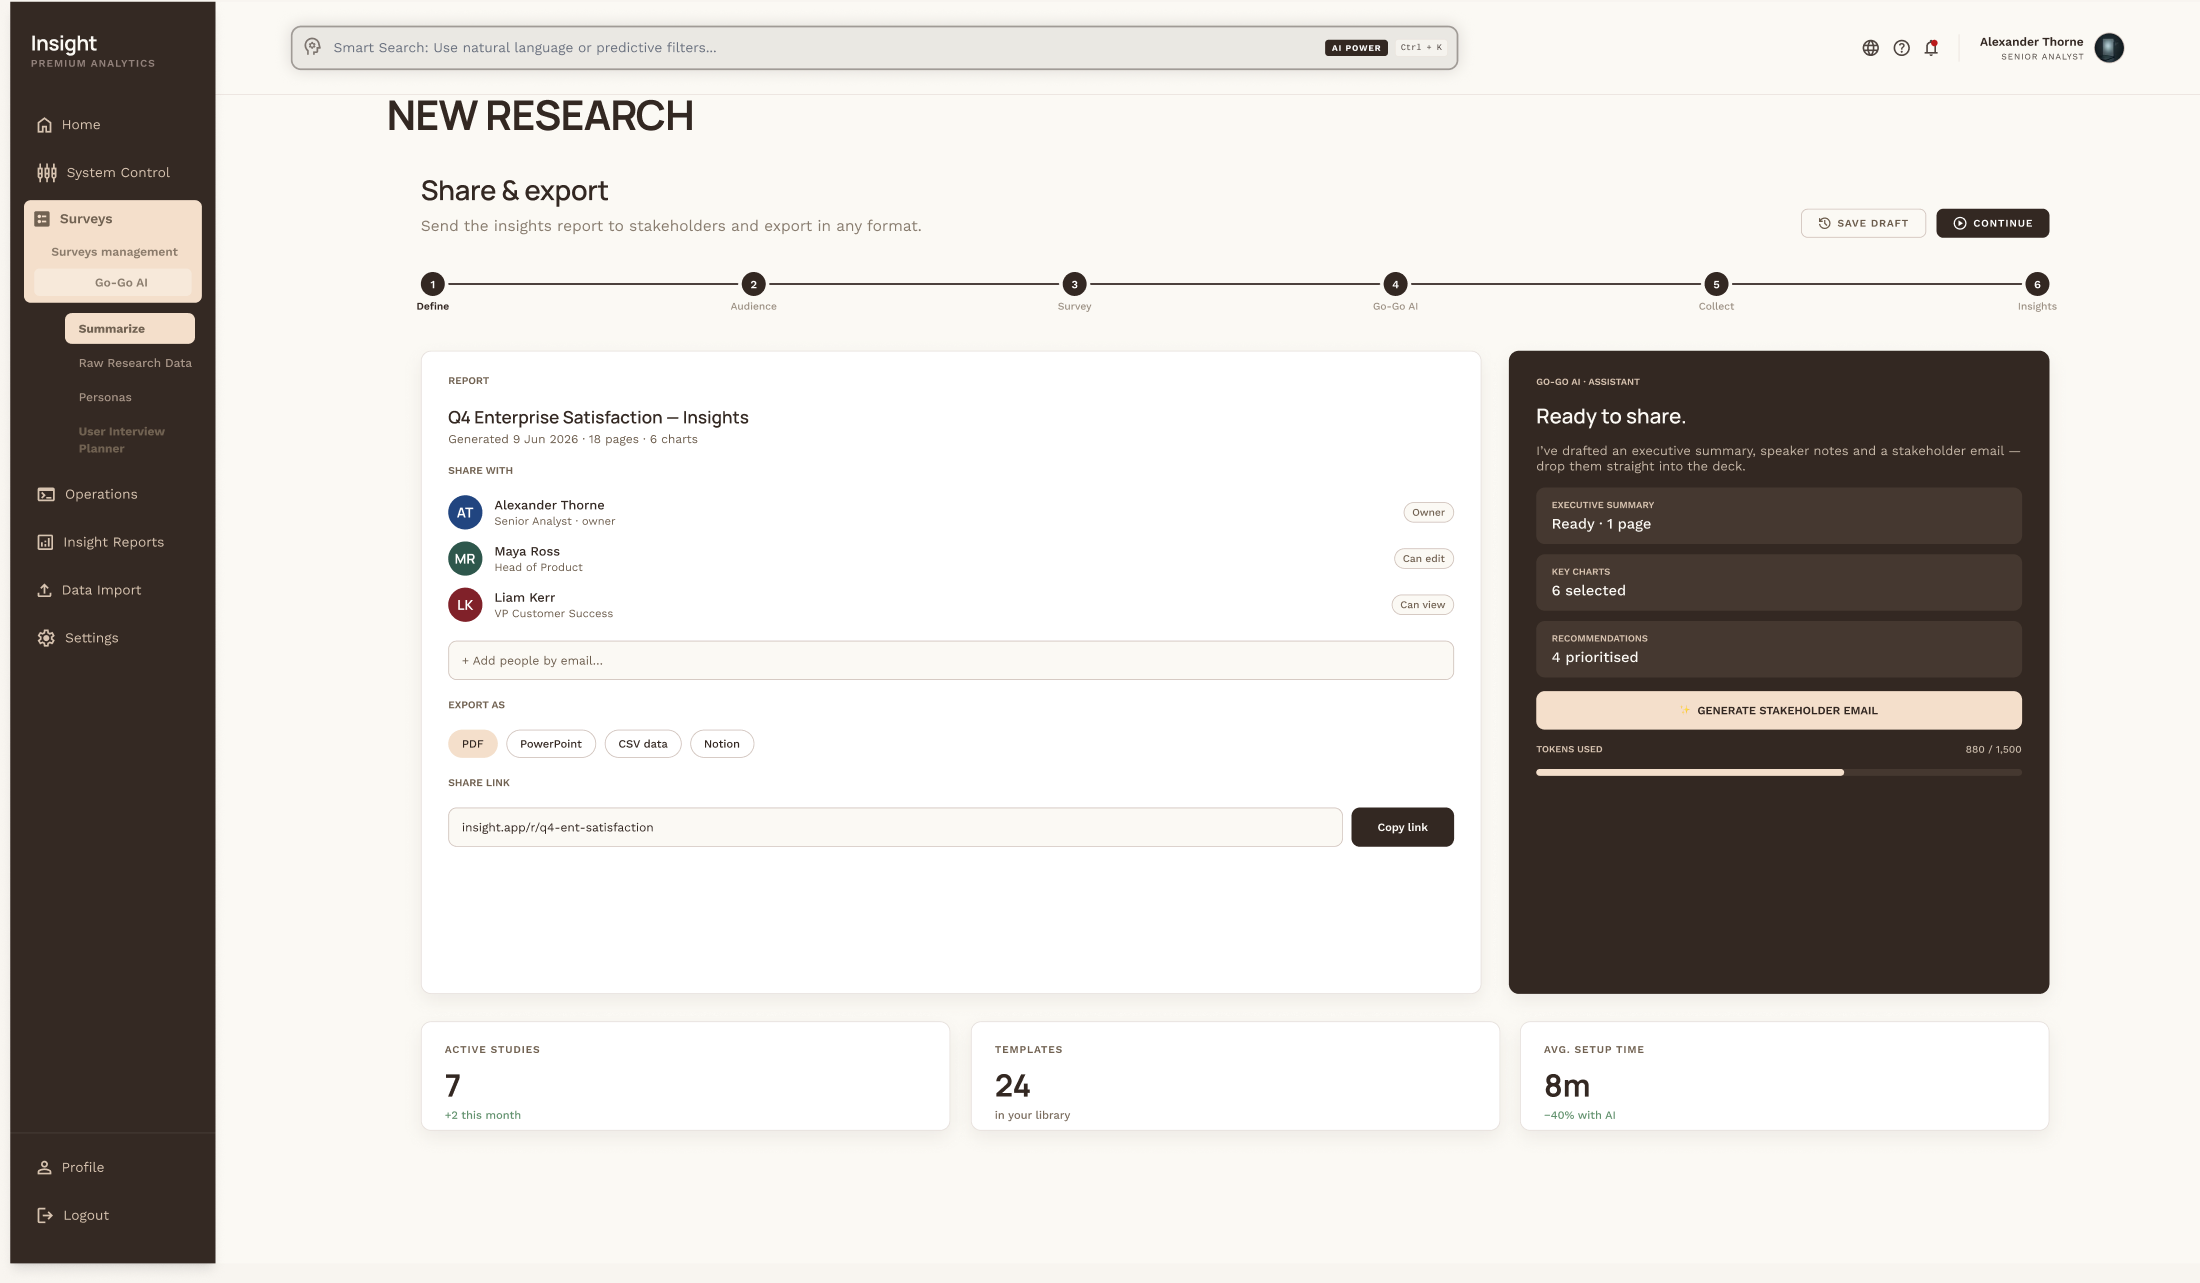The width and height of the screenshot is (2200, 1283).
Task: Open the notifications bell icon
Action: pyautogui.click(x=1931, y=47)
